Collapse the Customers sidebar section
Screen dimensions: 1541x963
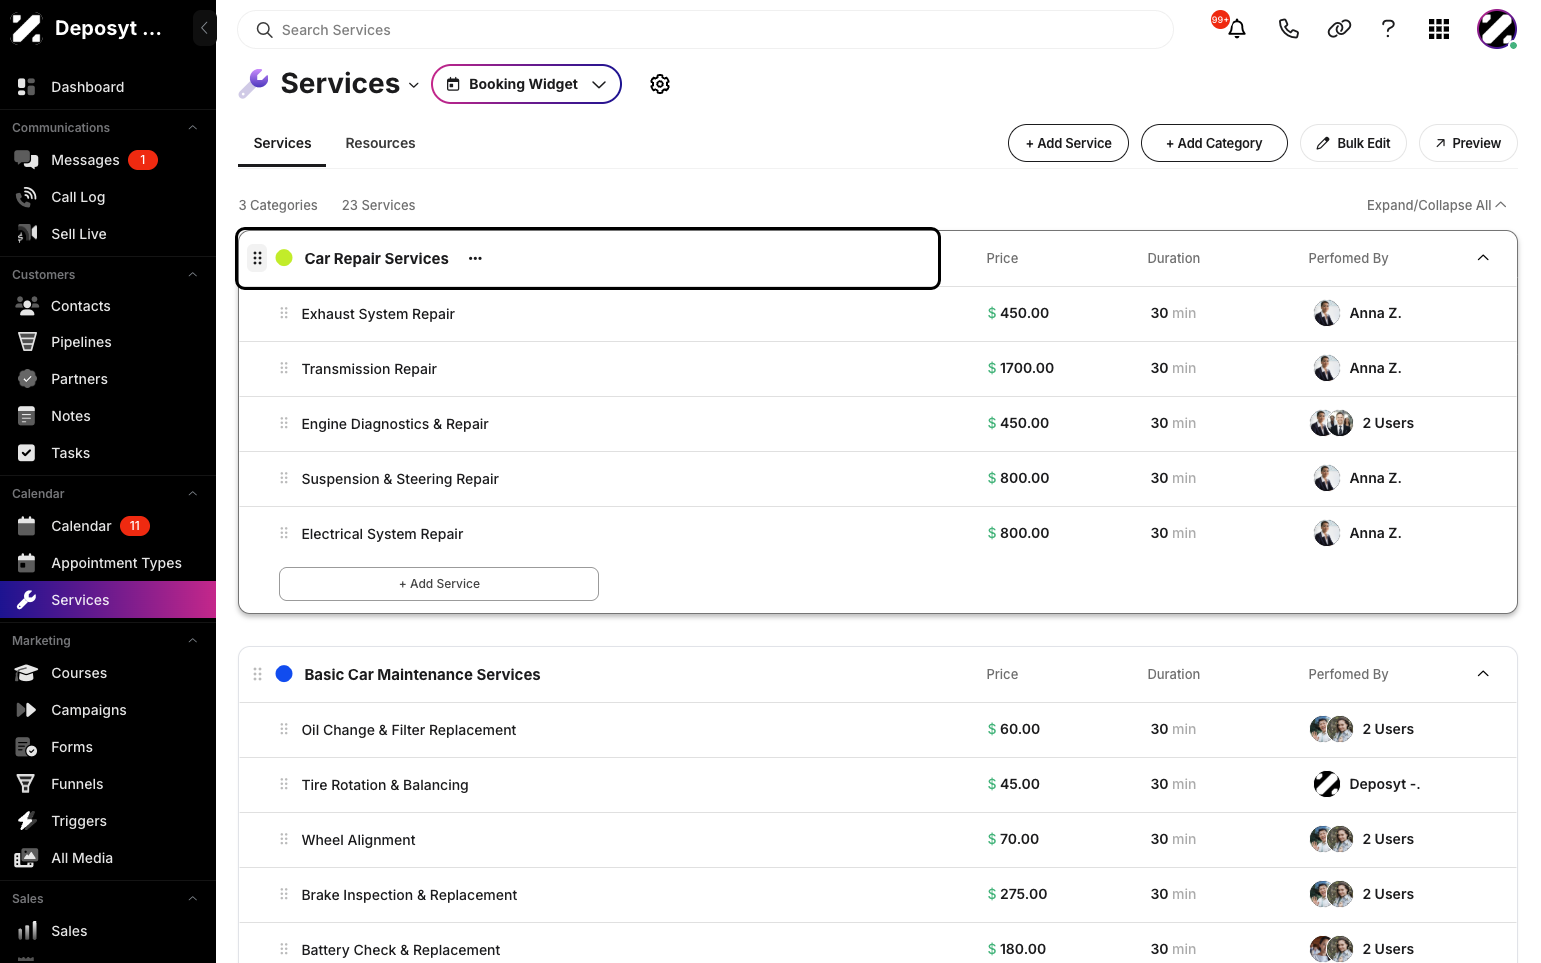[x=193, y=275]
